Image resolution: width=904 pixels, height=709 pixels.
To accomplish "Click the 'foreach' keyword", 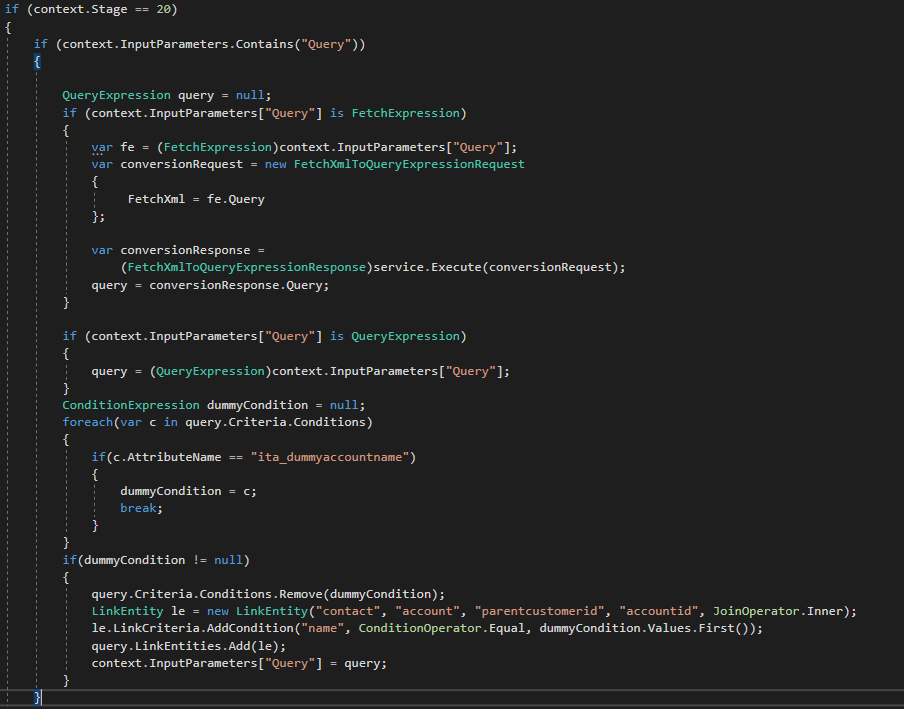I will tap(88, 423).
